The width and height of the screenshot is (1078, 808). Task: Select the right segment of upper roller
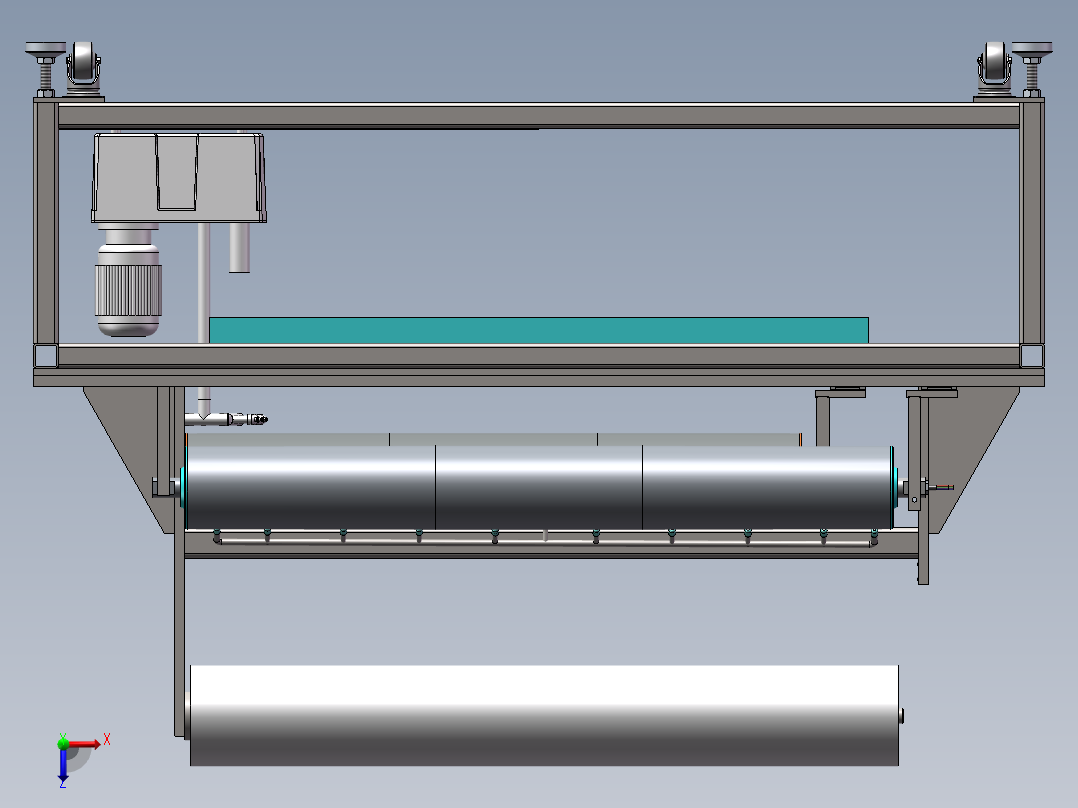click(767, 488)
